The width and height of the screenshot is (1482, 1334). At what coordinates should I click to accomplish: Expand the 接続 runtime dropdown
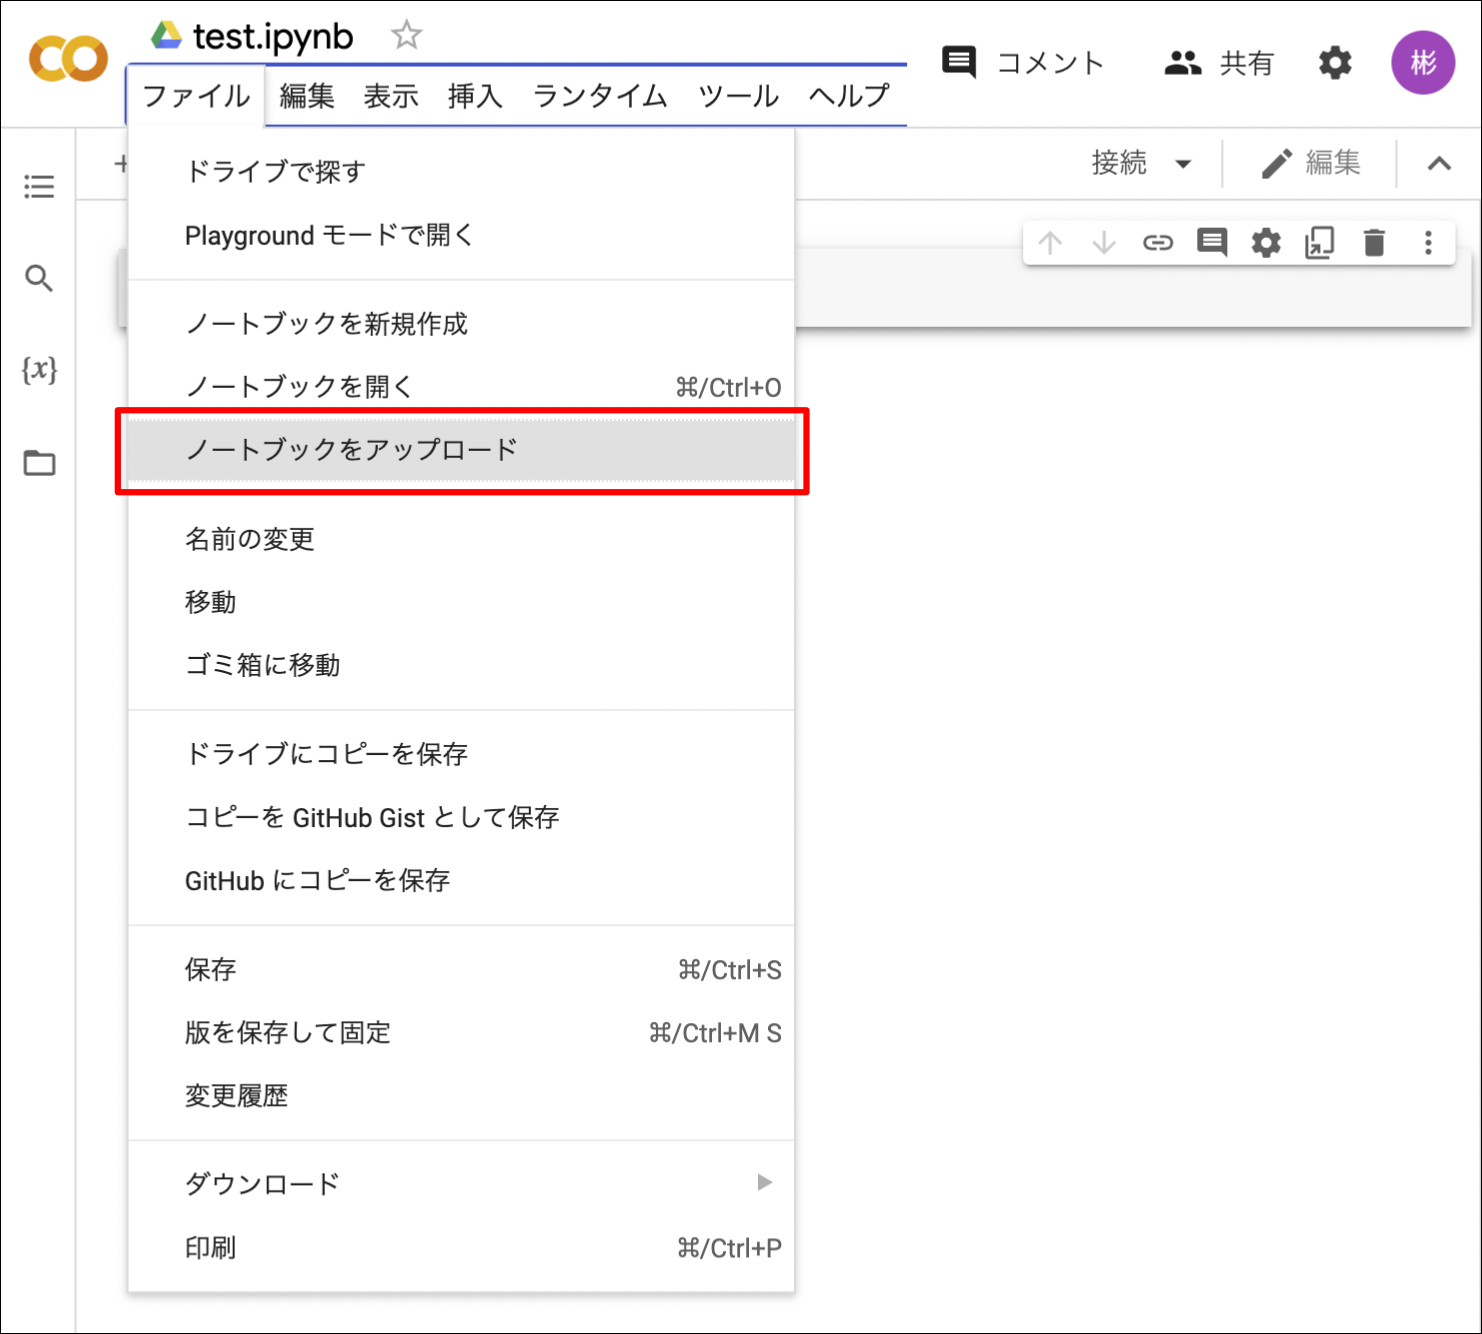[x=1141, y=162]
